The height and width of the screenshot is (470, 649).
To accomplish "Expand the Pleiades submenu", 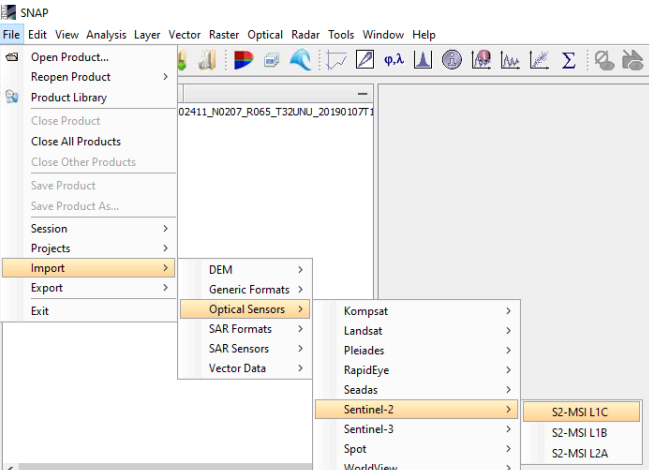I will coord(416,350).
